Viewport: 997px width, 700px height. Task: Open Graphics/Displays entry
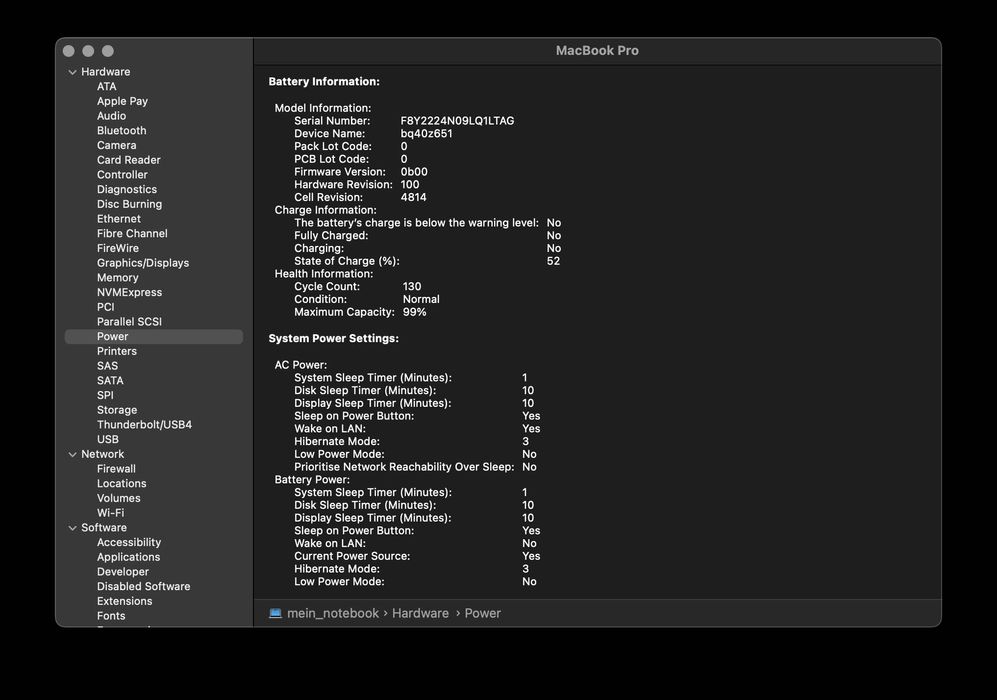tap(142, 263)
